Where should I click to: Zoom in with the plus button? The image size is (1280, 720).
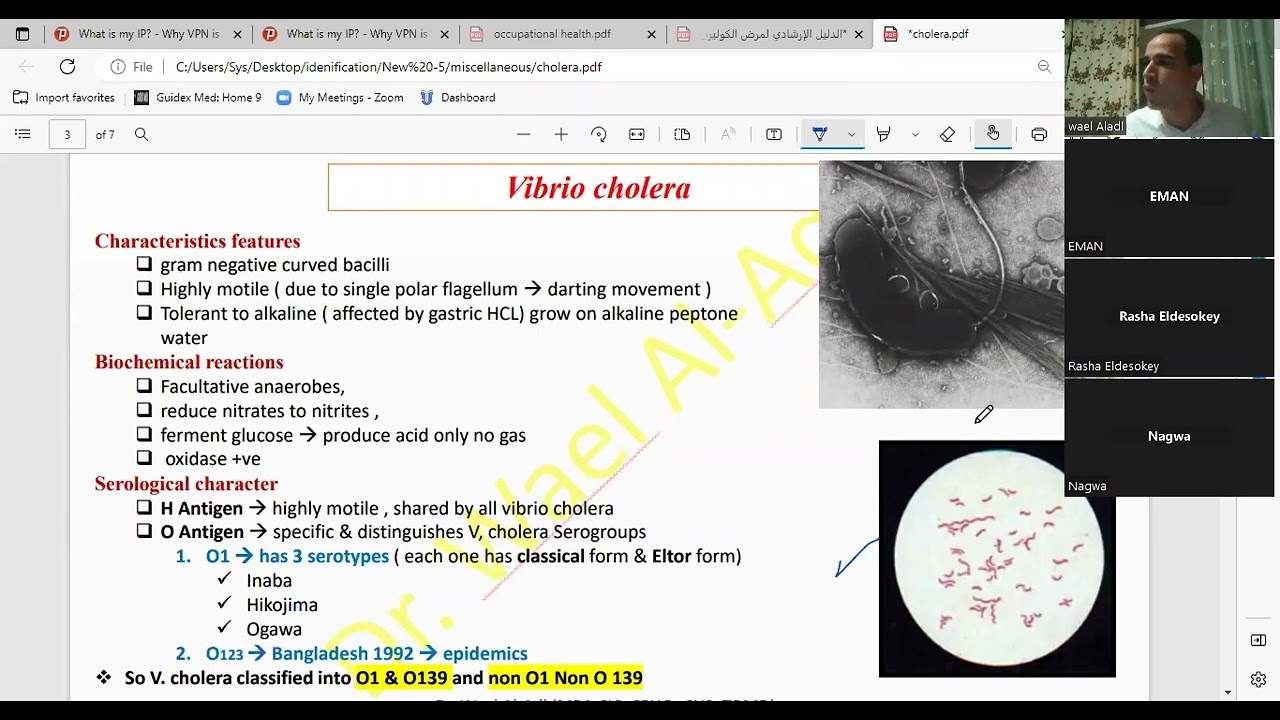561,134
